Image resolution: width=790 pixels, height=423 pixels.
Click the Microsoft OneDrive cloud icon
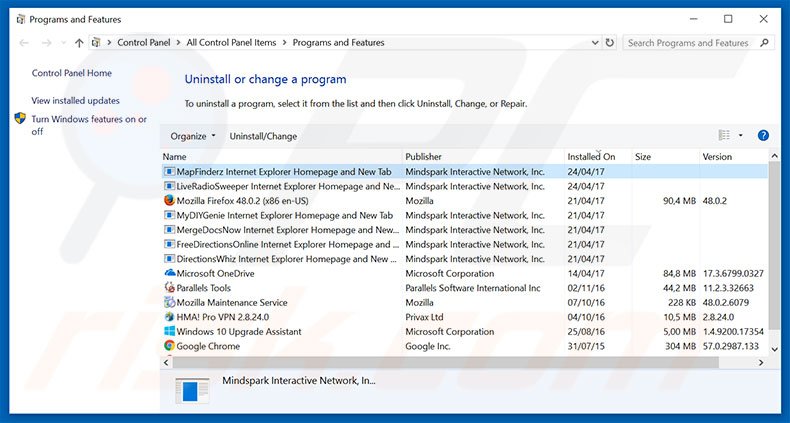click(170, 273)
